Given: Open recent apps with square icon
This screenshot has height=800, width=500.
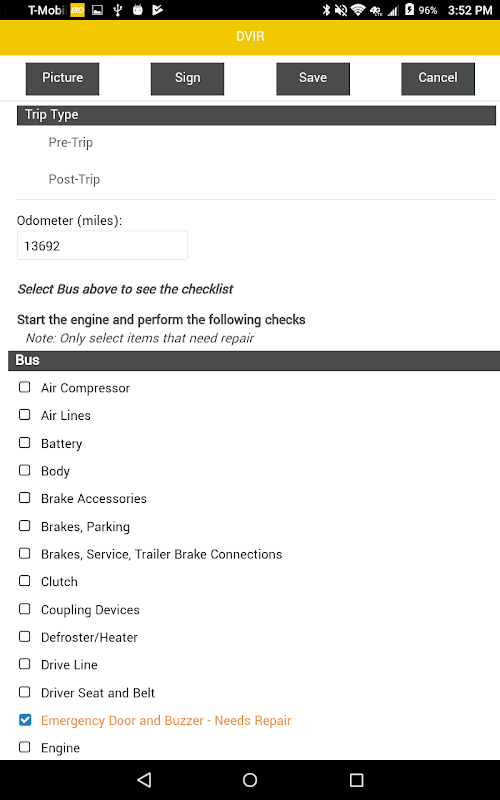Looking at the screenshot, I should pyautogui.click(x=356, y=779).
